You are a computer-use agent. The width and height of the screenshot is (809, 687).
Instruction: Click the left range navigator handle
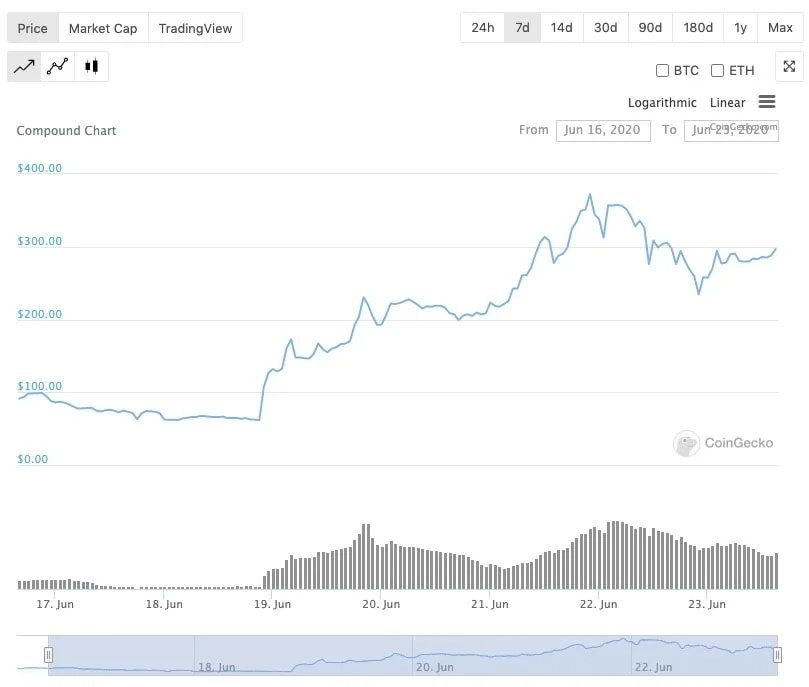pyautogui.click(x=48, y=654)
